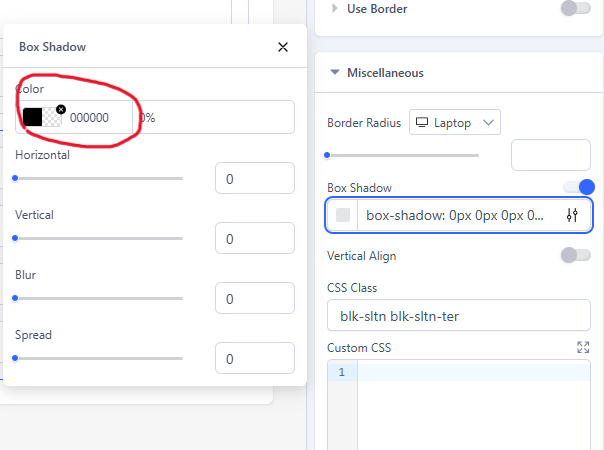Click the Blur value input box
The image size is (604, 450).
[x=254, y=299]
